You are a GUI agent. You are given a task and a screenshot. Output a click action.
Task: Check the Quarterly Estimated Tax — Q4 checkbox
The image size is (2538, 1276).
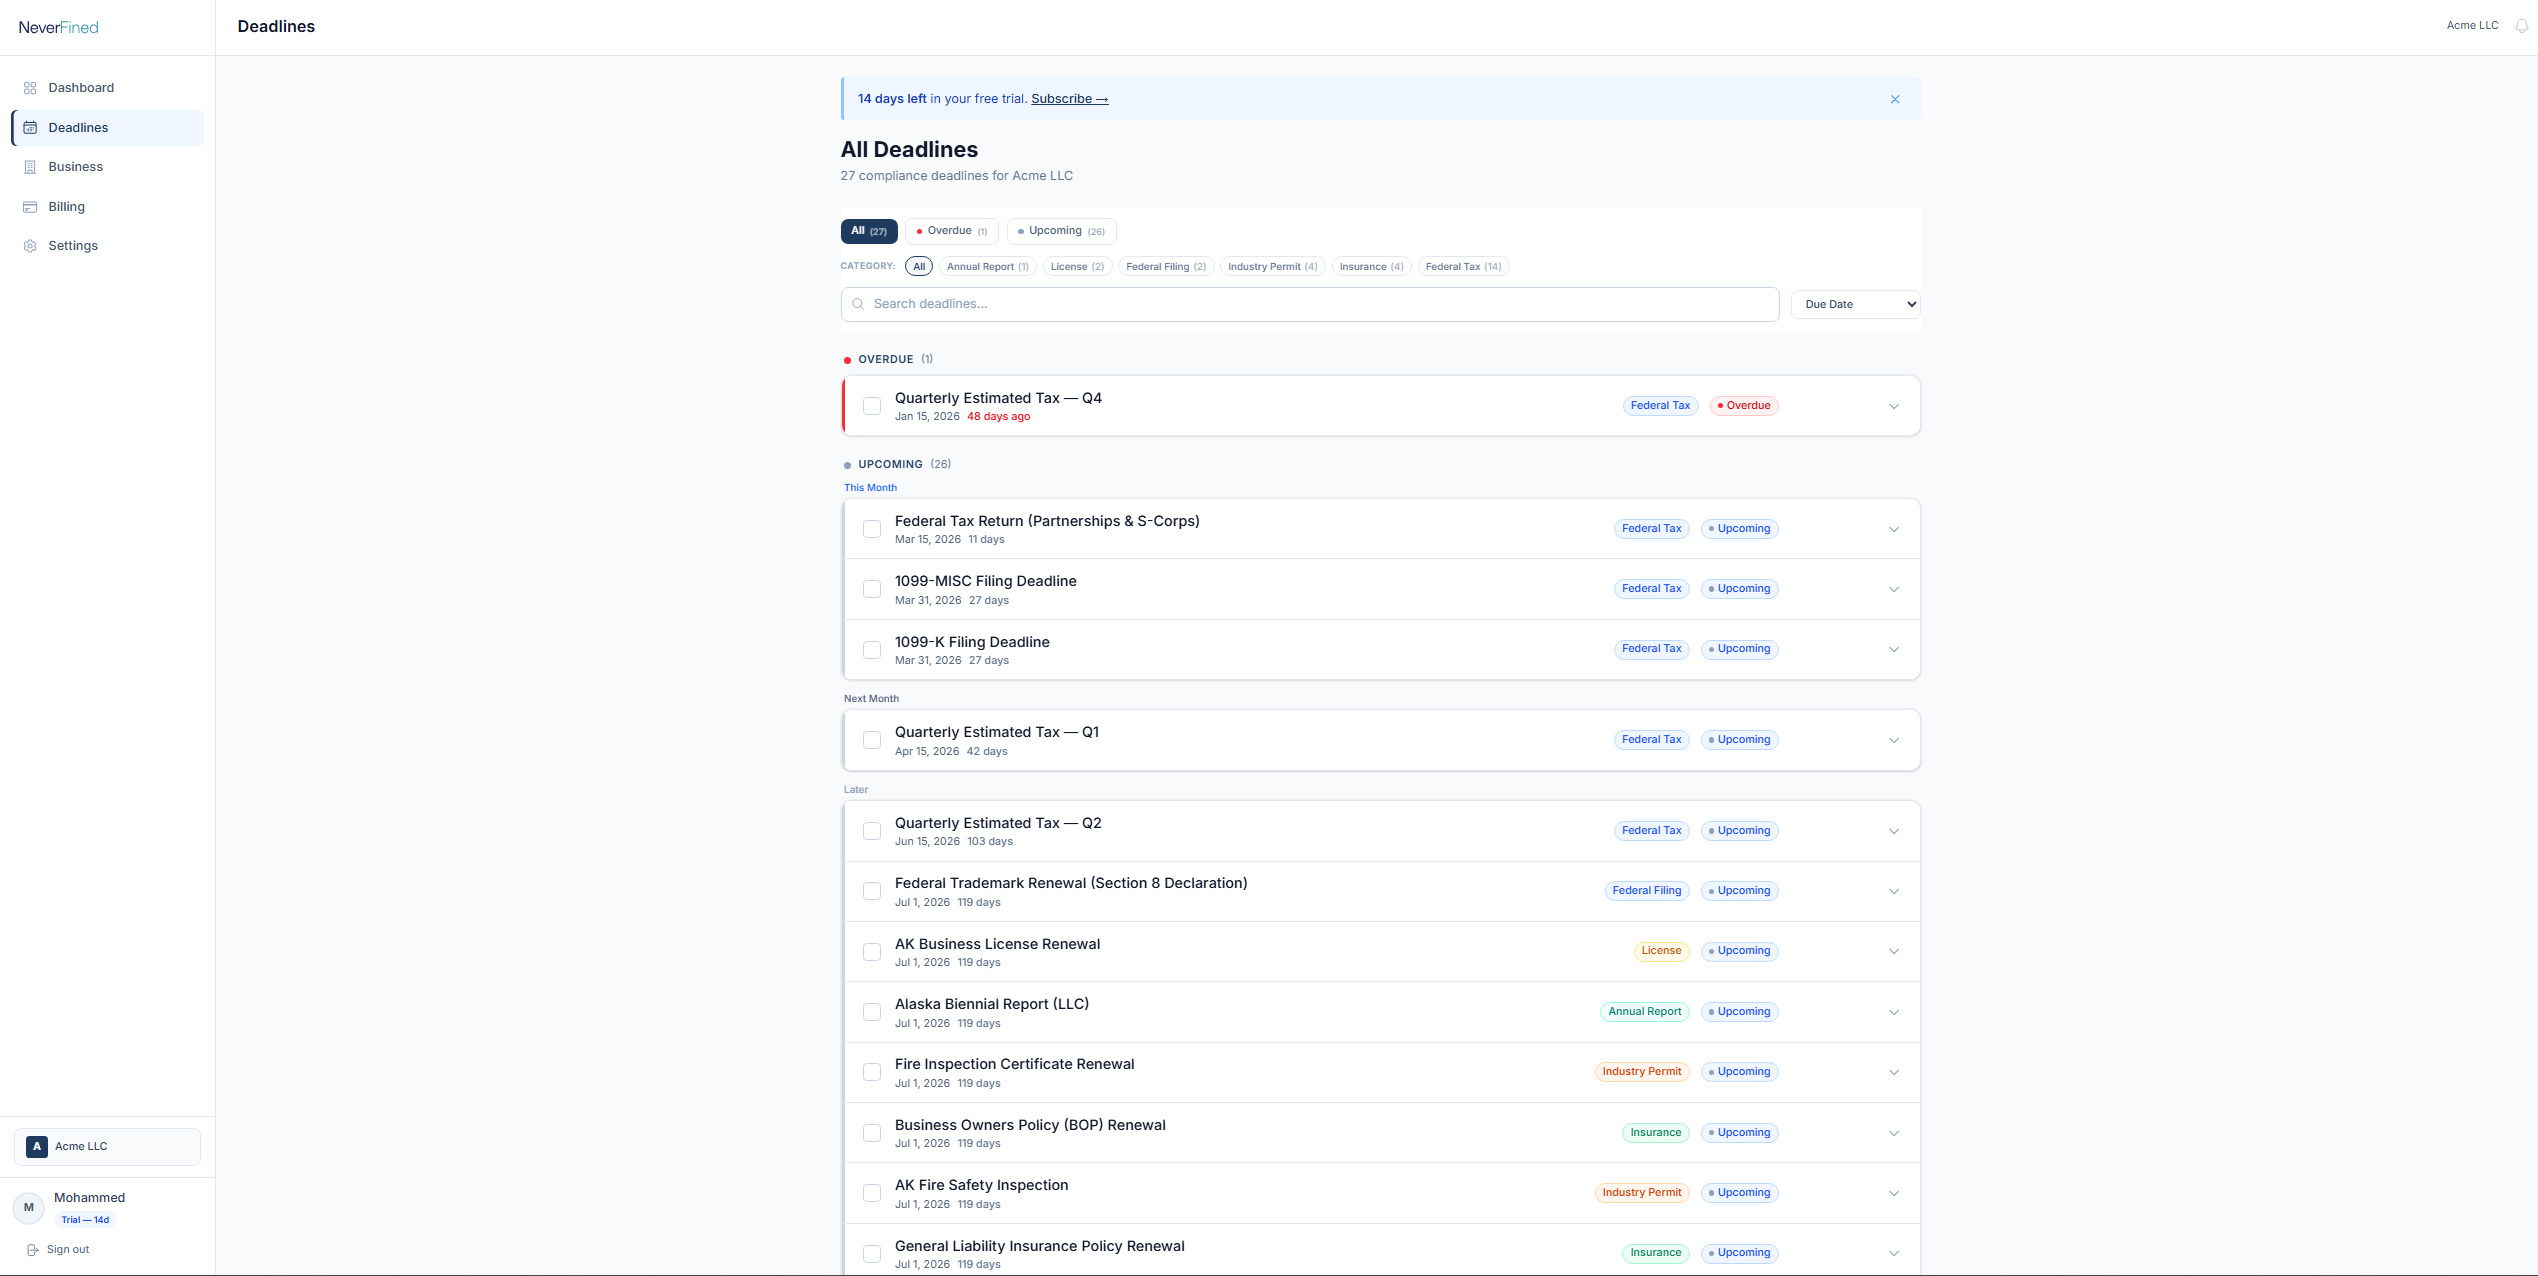[x=872, y=406]
